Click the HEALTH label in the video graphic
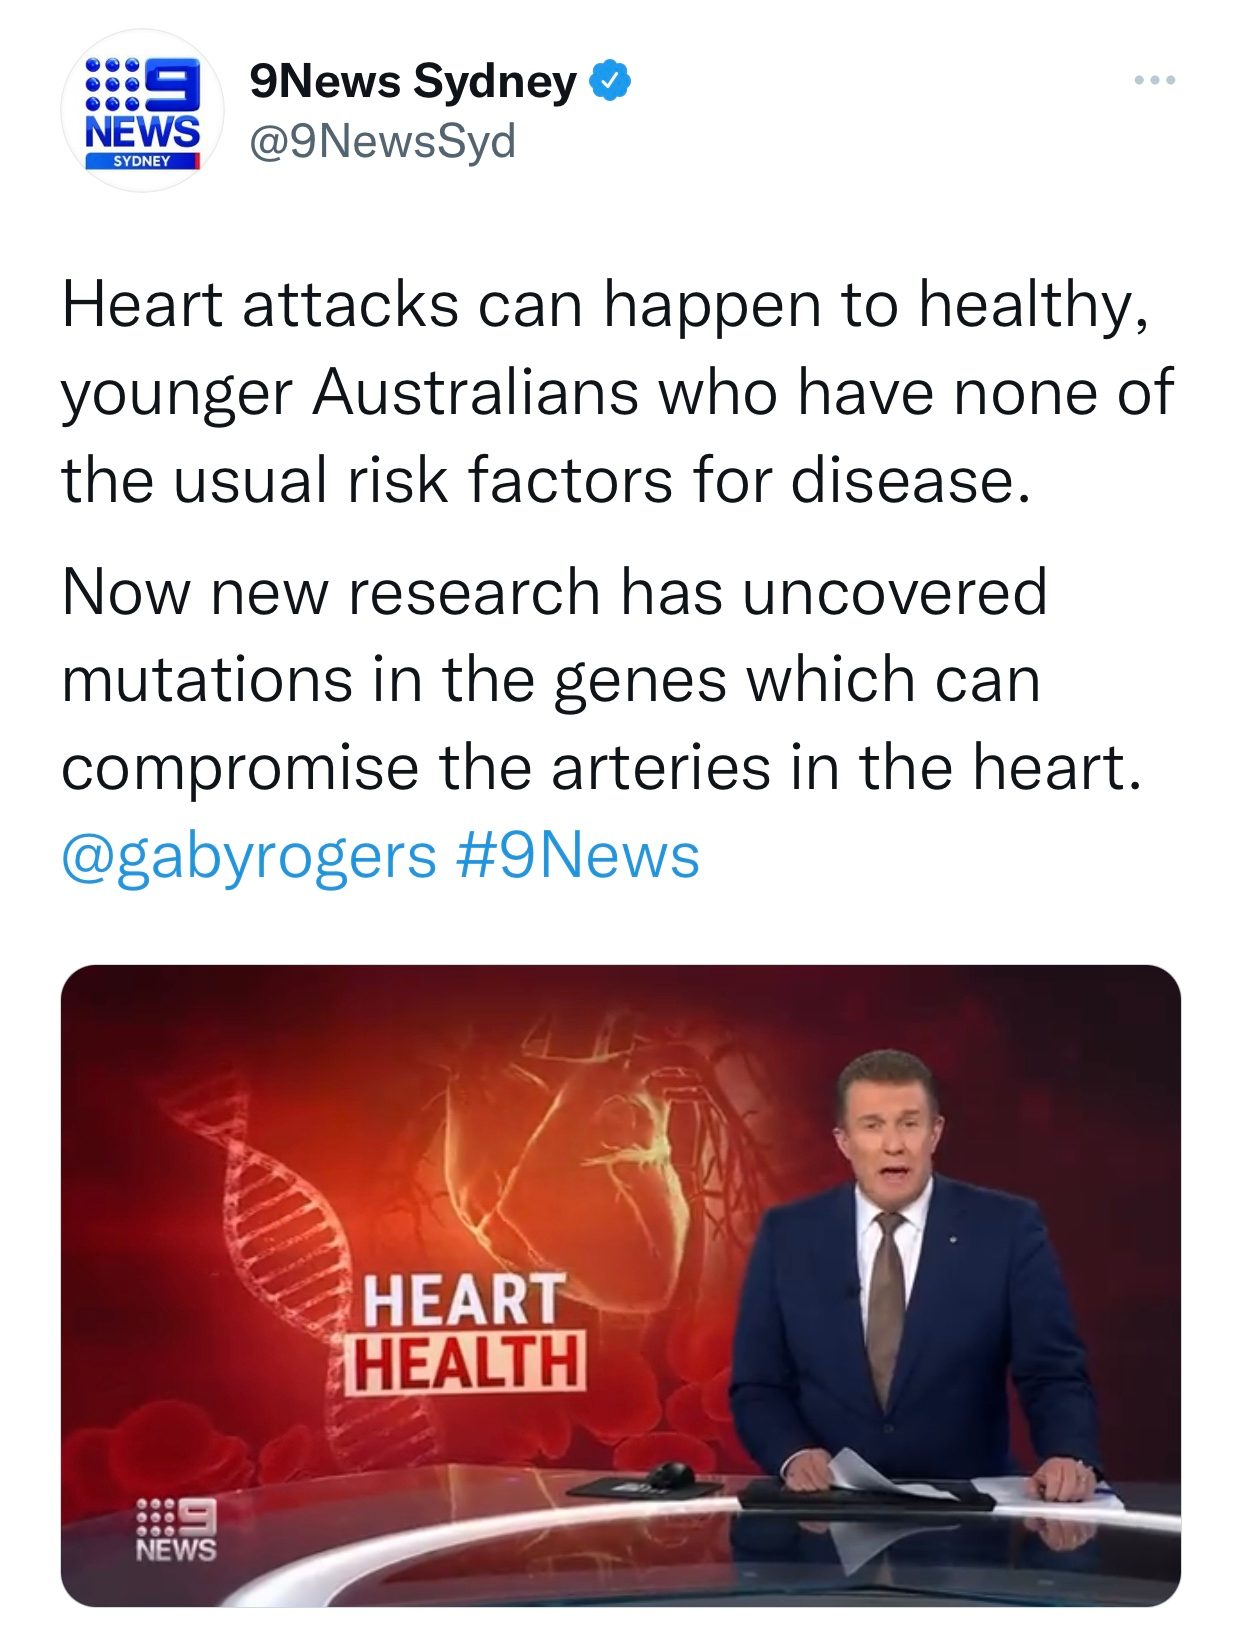The width and height of the screenshot is (1242, 1633). point(466,1362)
